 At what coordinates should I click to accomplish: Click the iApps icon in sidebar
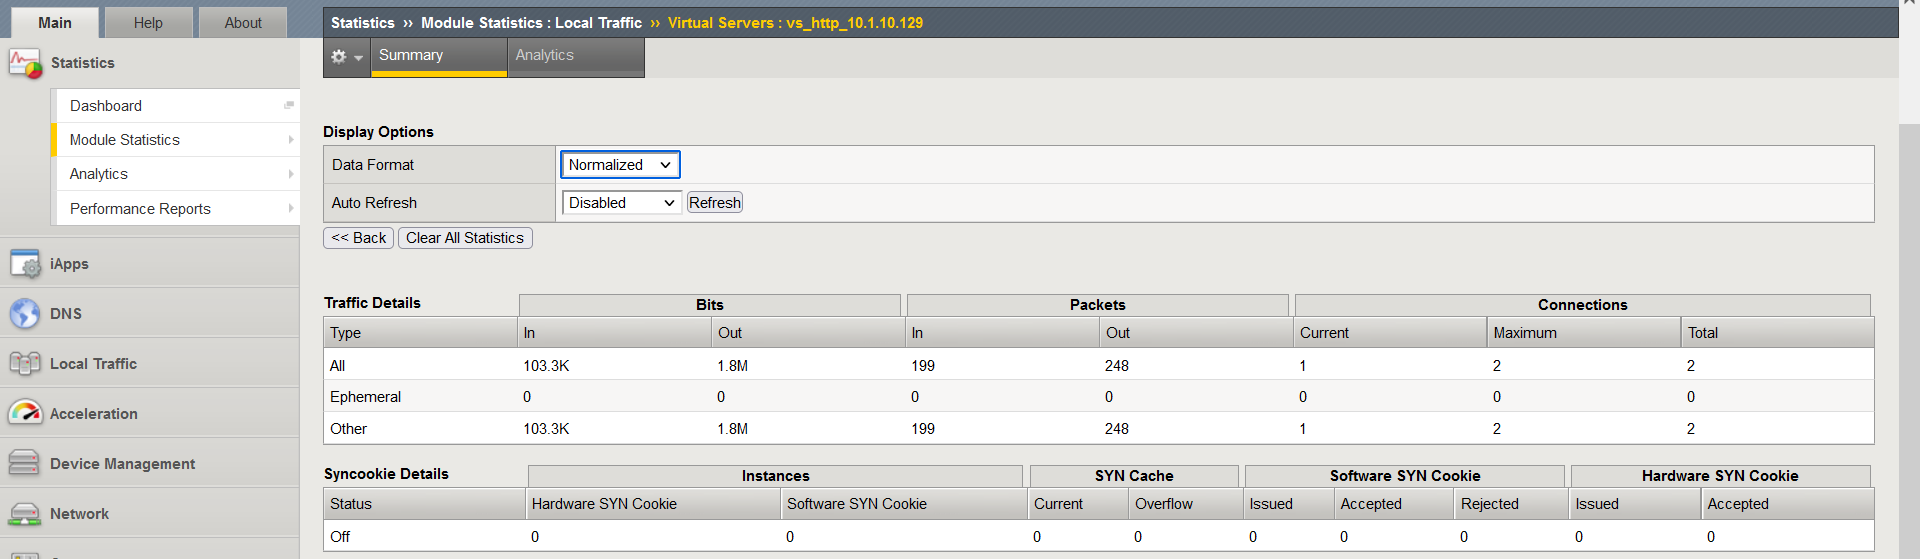point(25,264)
